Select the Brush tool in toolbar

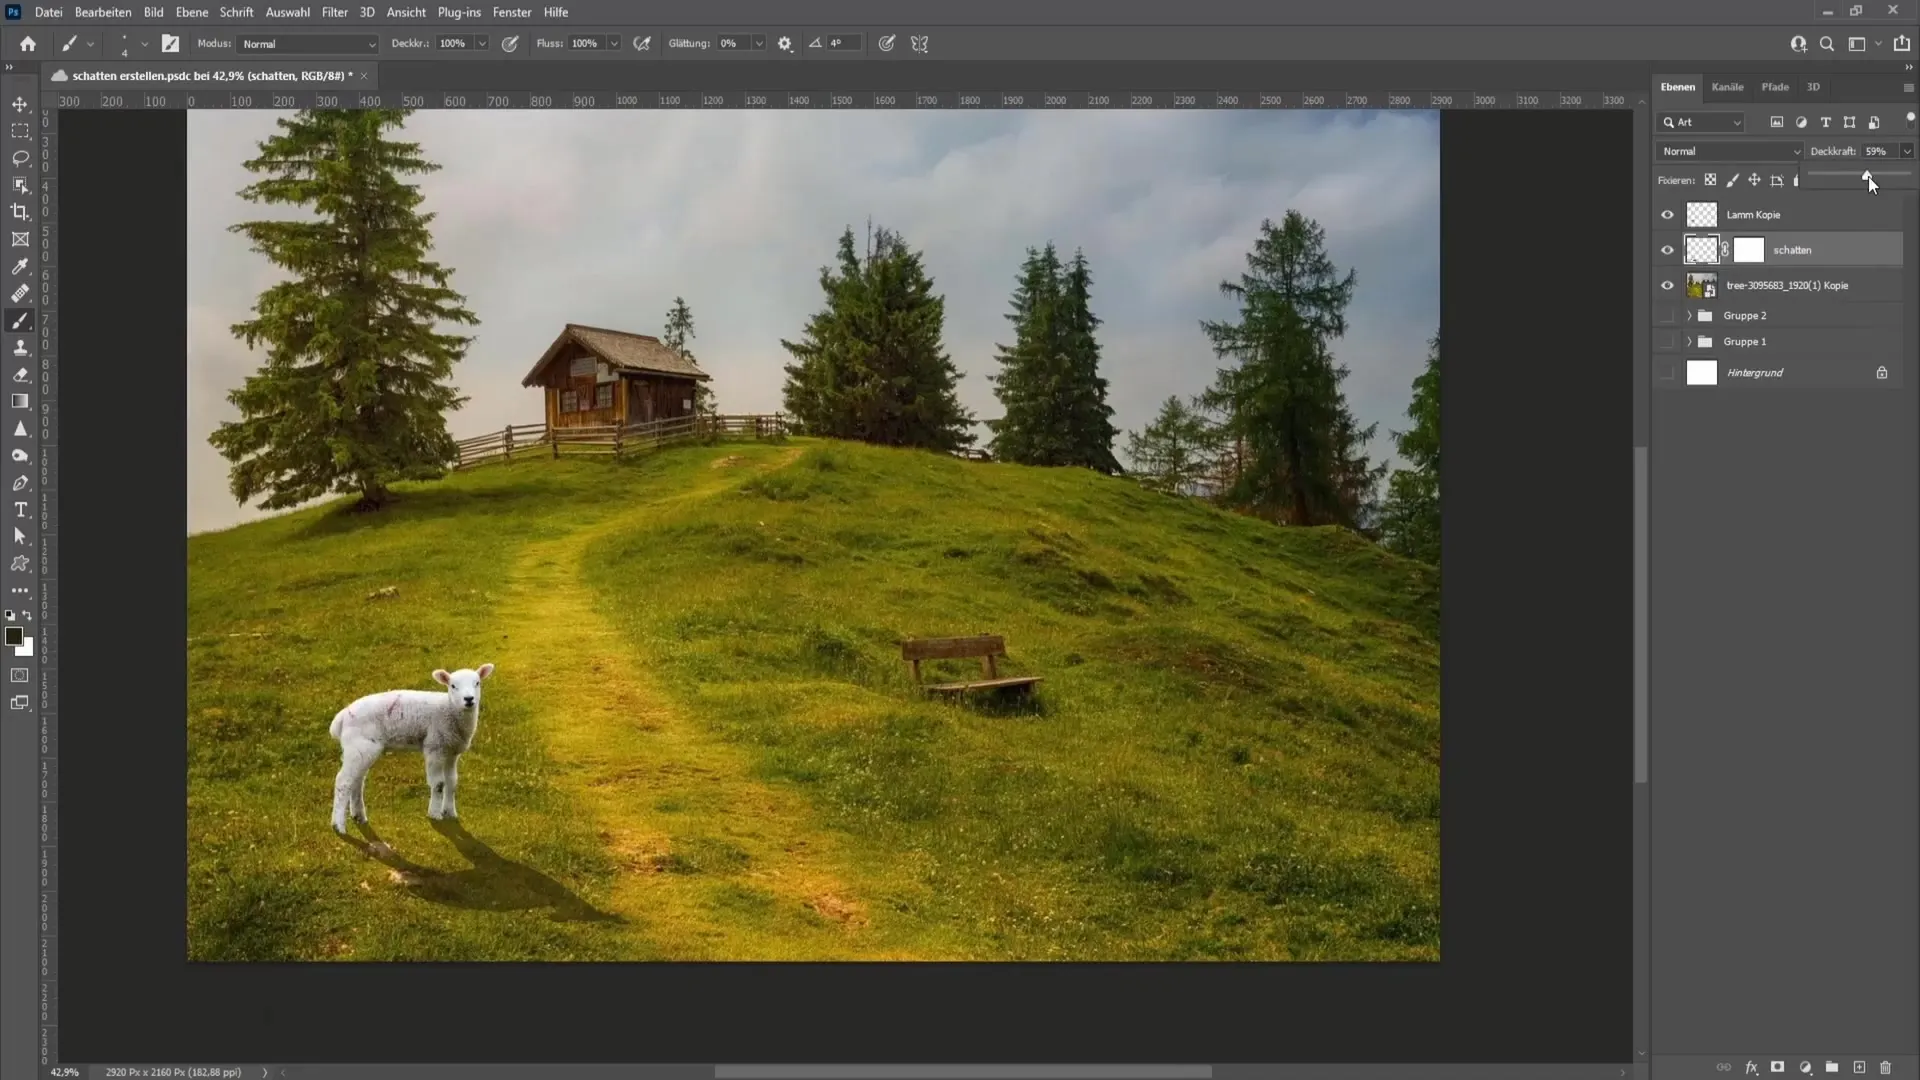click(20, 319)
